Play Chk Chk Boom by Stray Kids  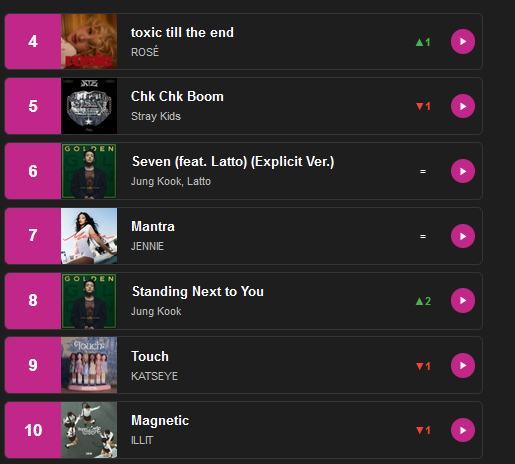463,106
